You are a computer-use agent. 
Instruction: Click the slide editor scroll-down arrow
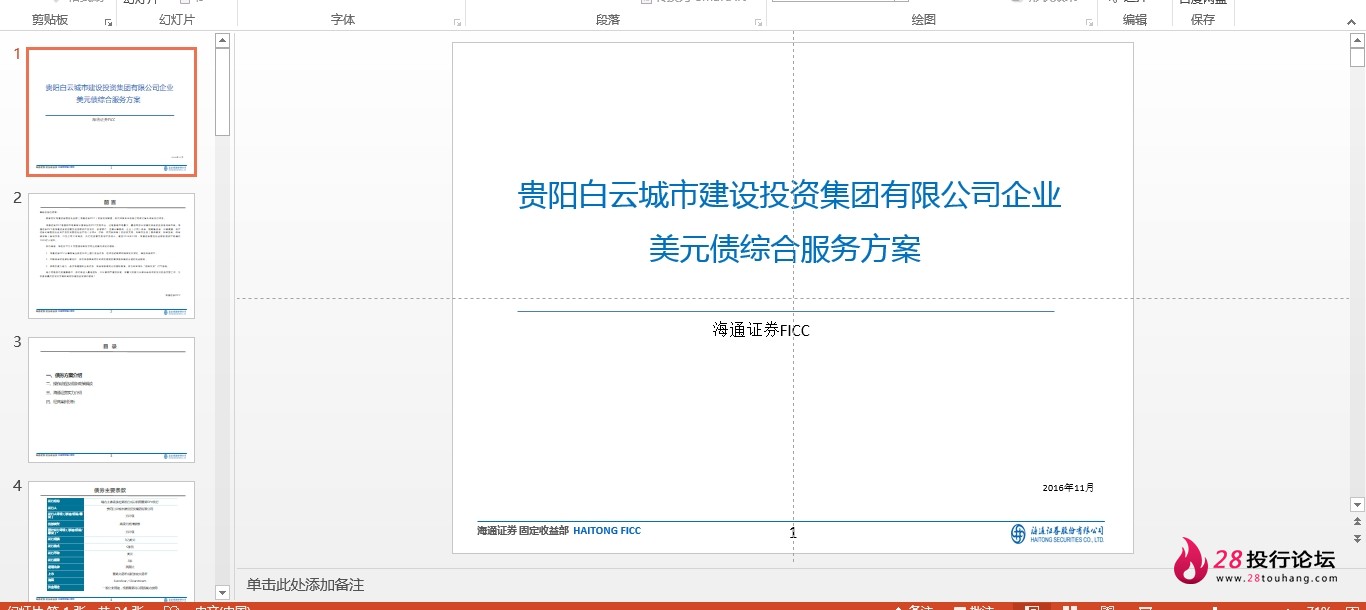pos(1357,505)
